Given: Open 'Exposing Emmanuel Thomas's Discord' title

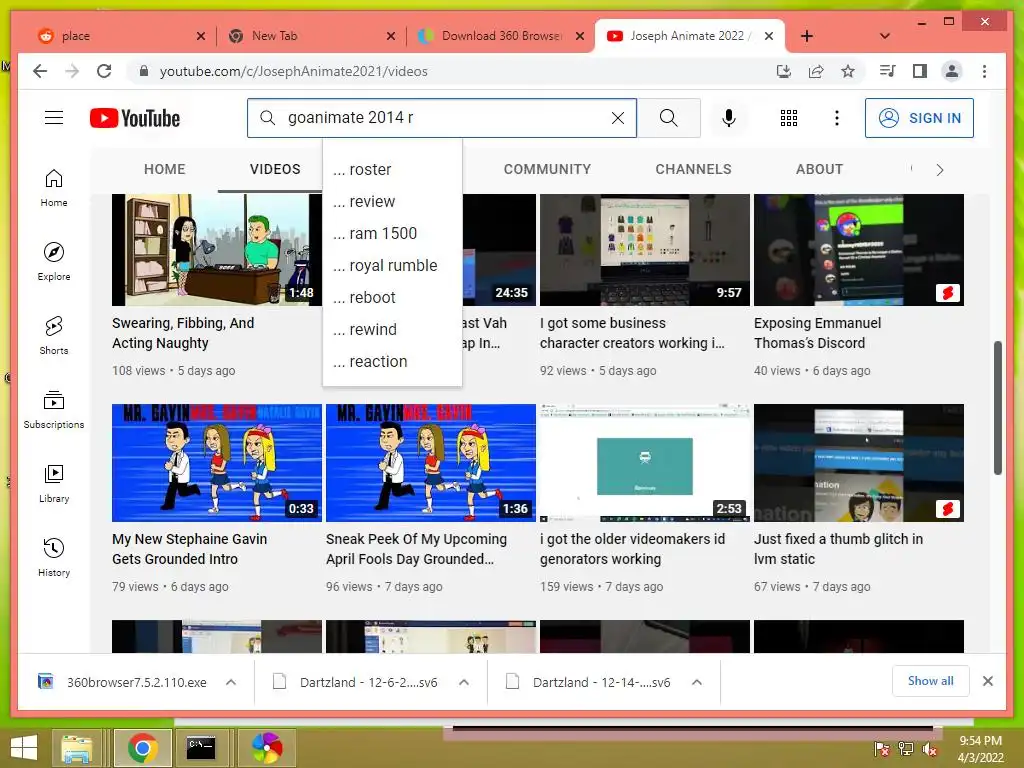Looking at the screenshot, I should 817,333.
